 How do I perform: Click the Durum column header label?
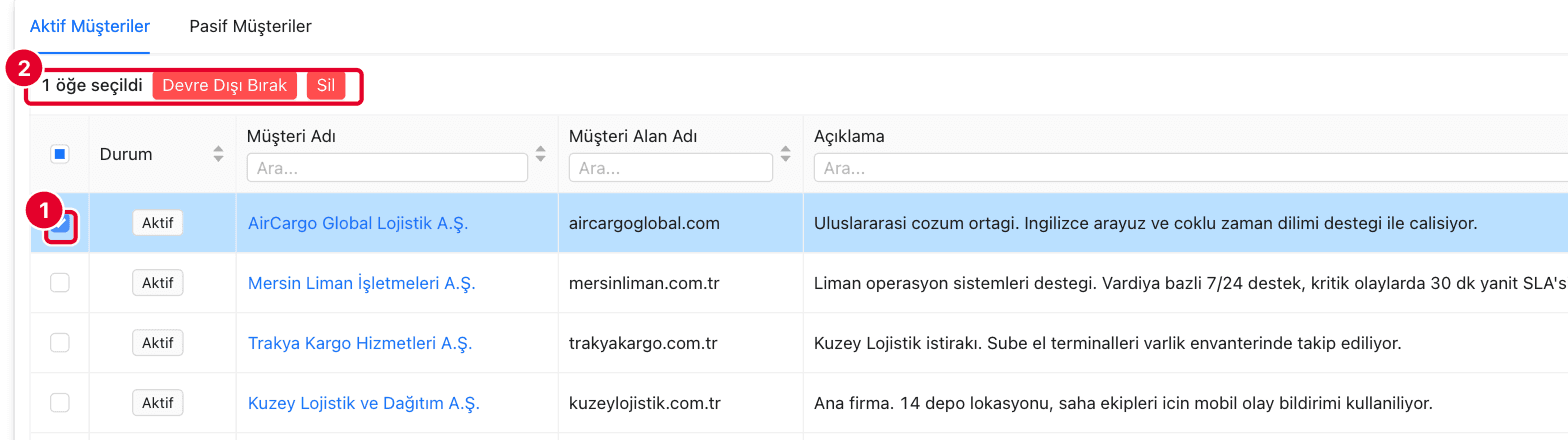tap(126, 155)
